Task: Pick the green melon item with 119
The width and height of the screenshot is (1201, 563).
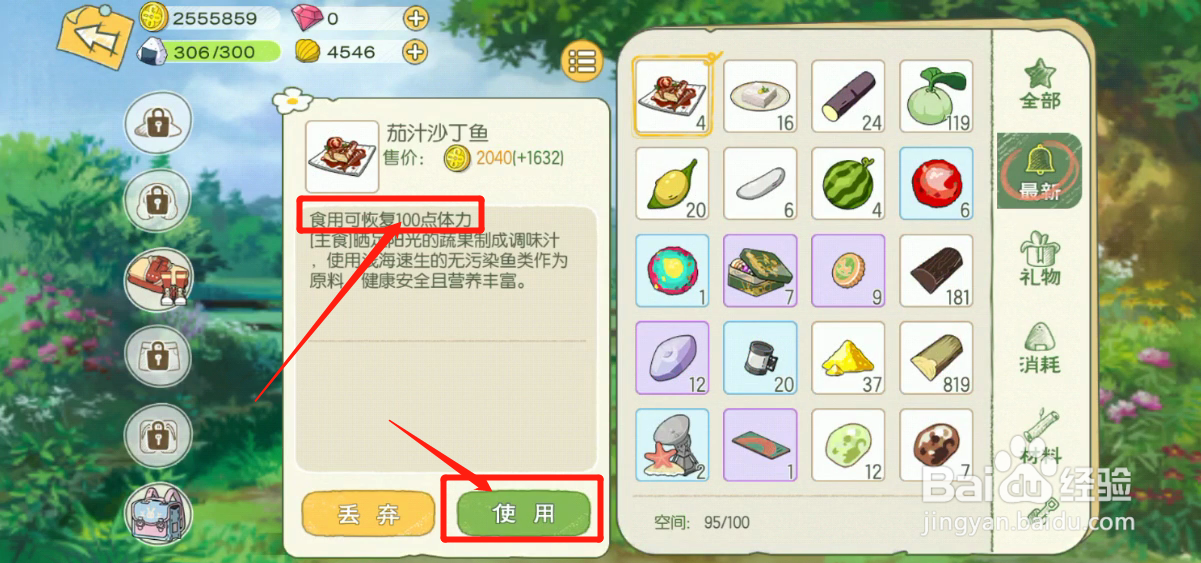Action: click(x=936, y=97)
